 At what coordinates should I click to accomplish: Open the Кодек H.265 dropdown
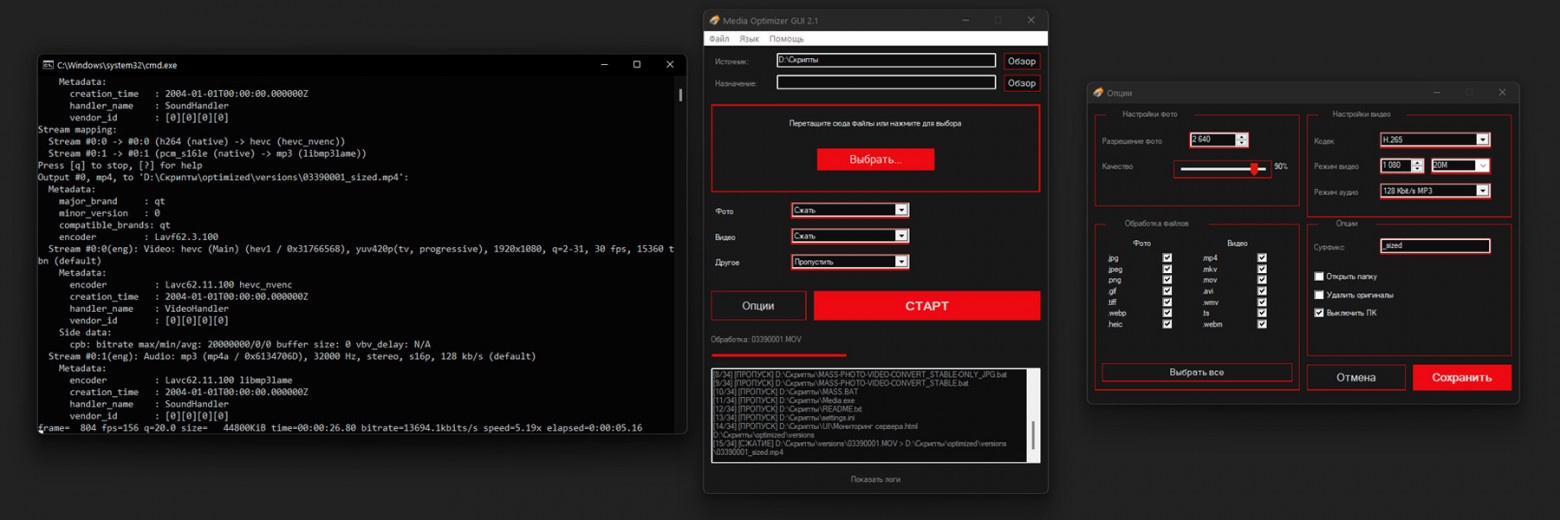[x=1482, y=140]
